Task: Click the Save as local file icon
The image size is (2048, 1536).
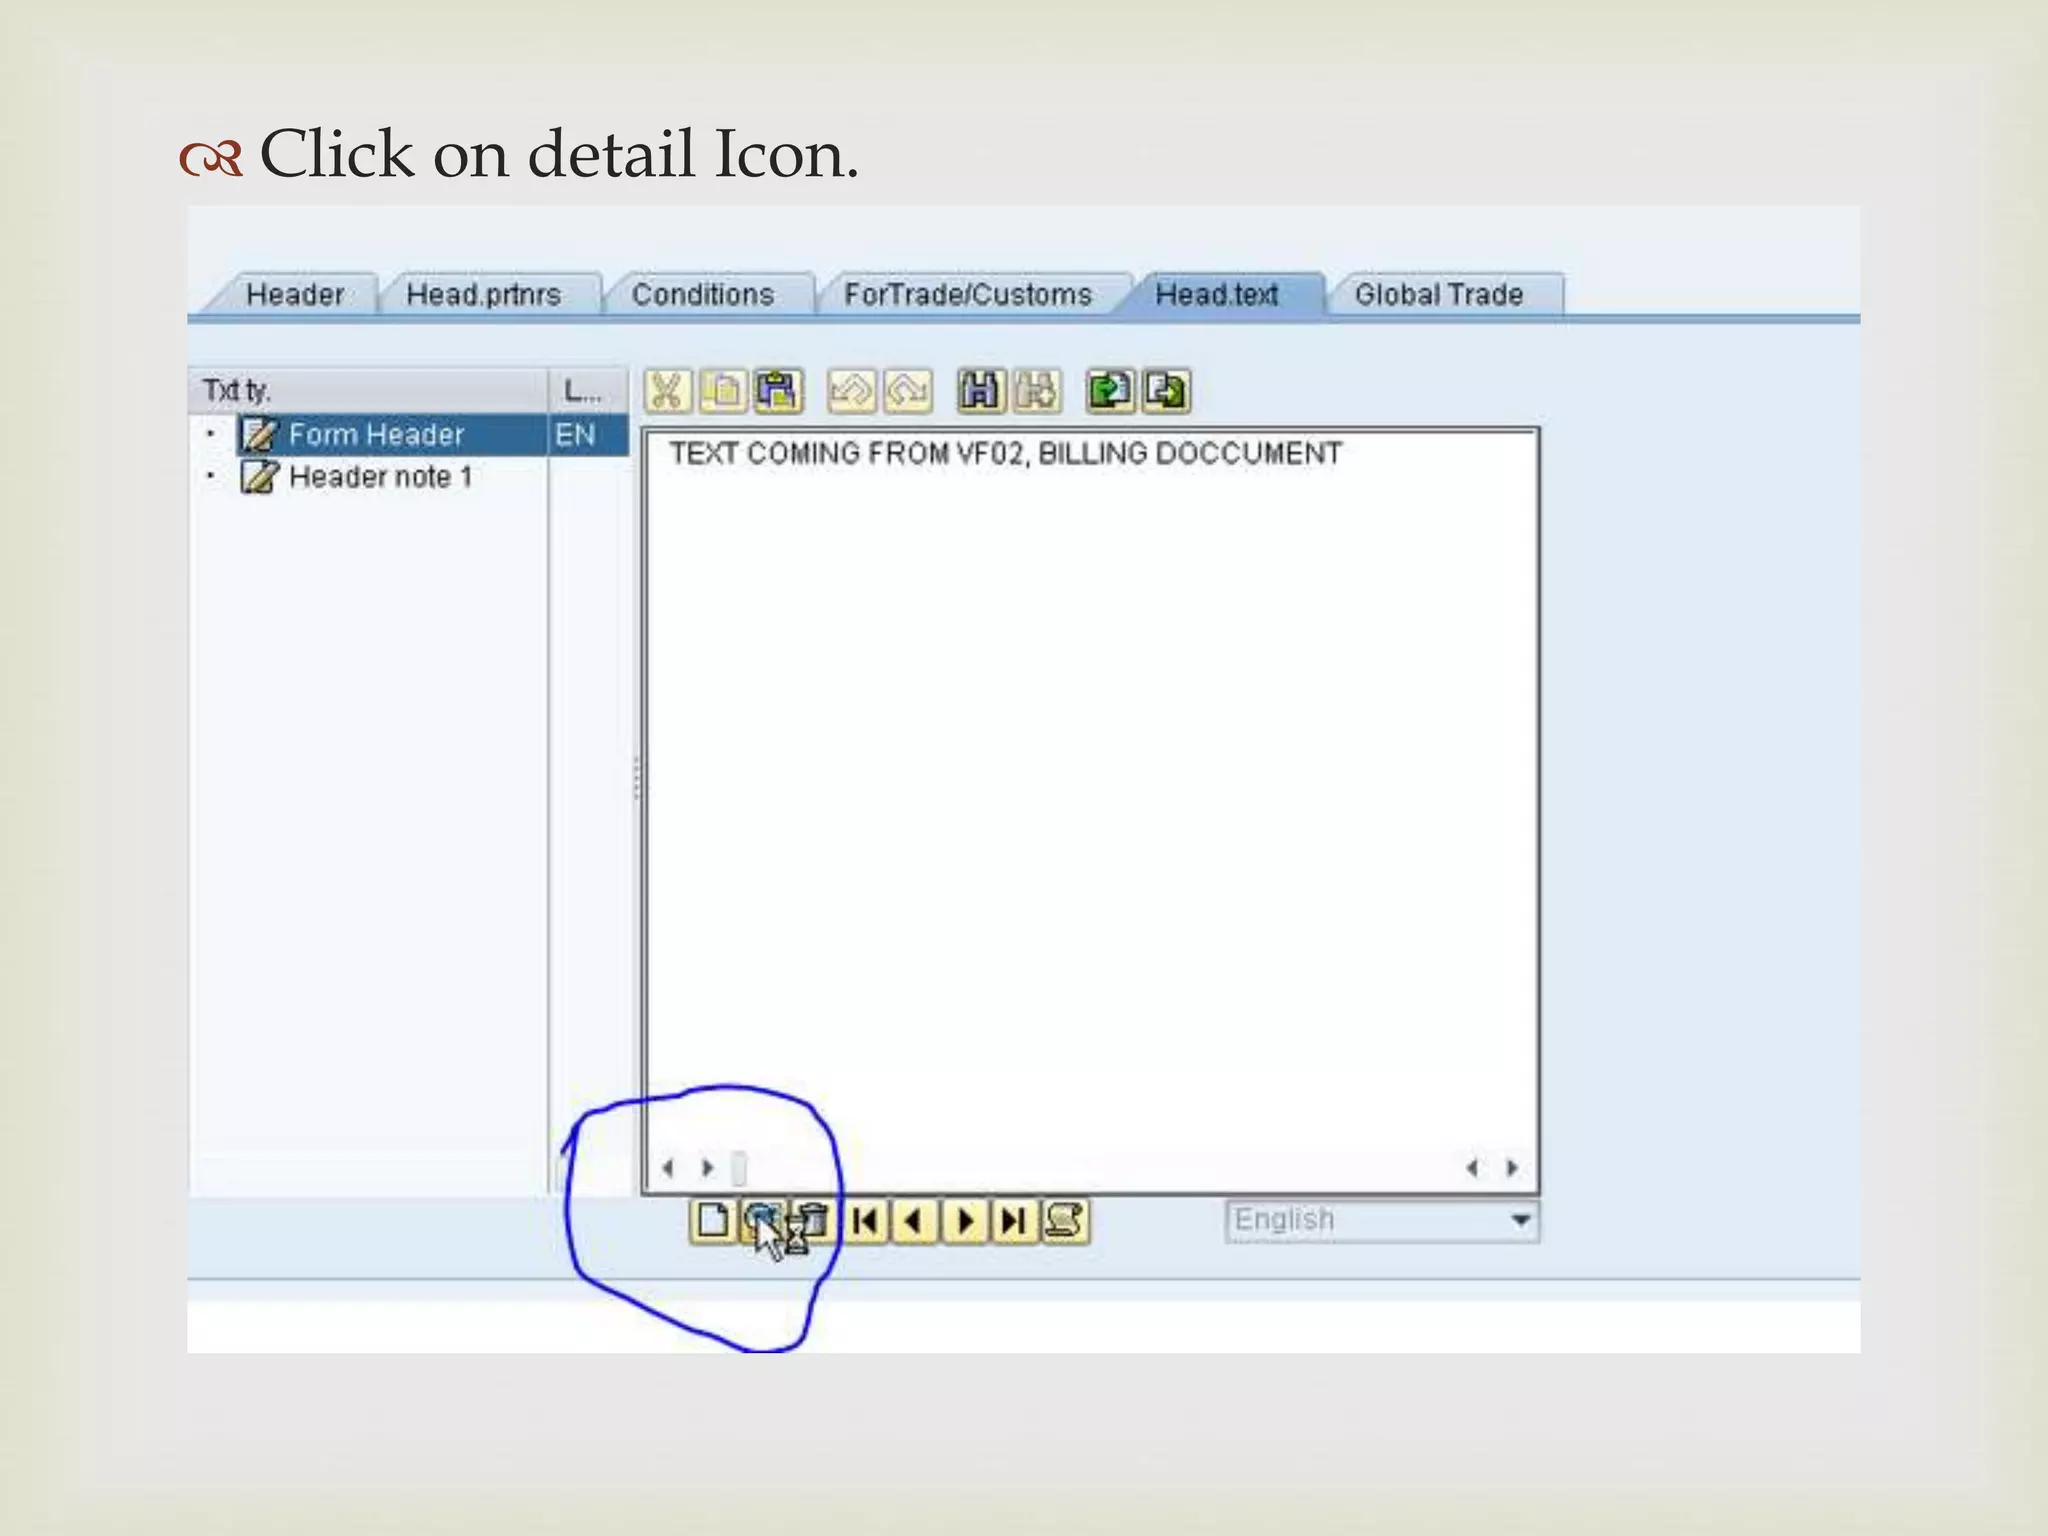Action: click(x=1165, y=391)
